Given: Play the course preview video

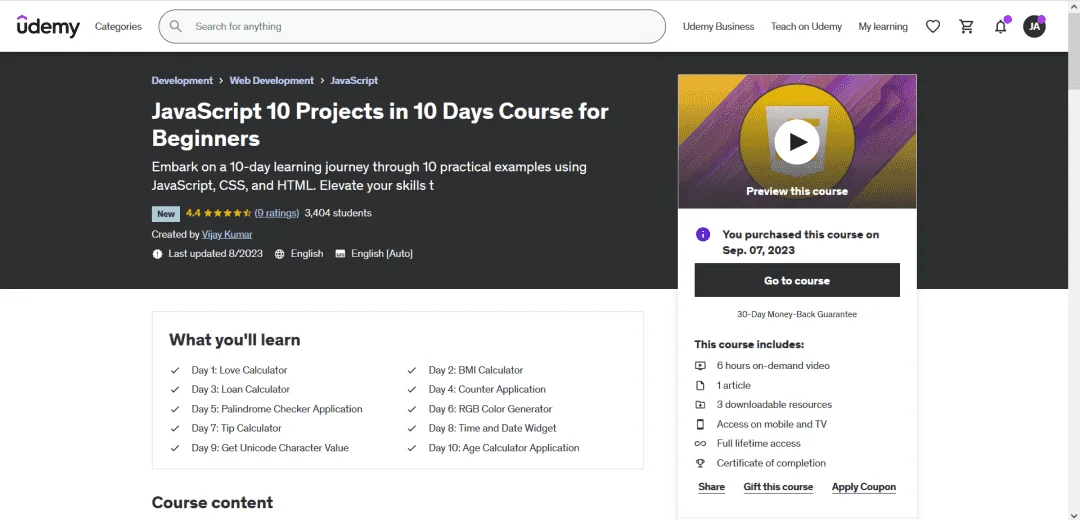Looking at the screenshot, I should coord(797,141).
